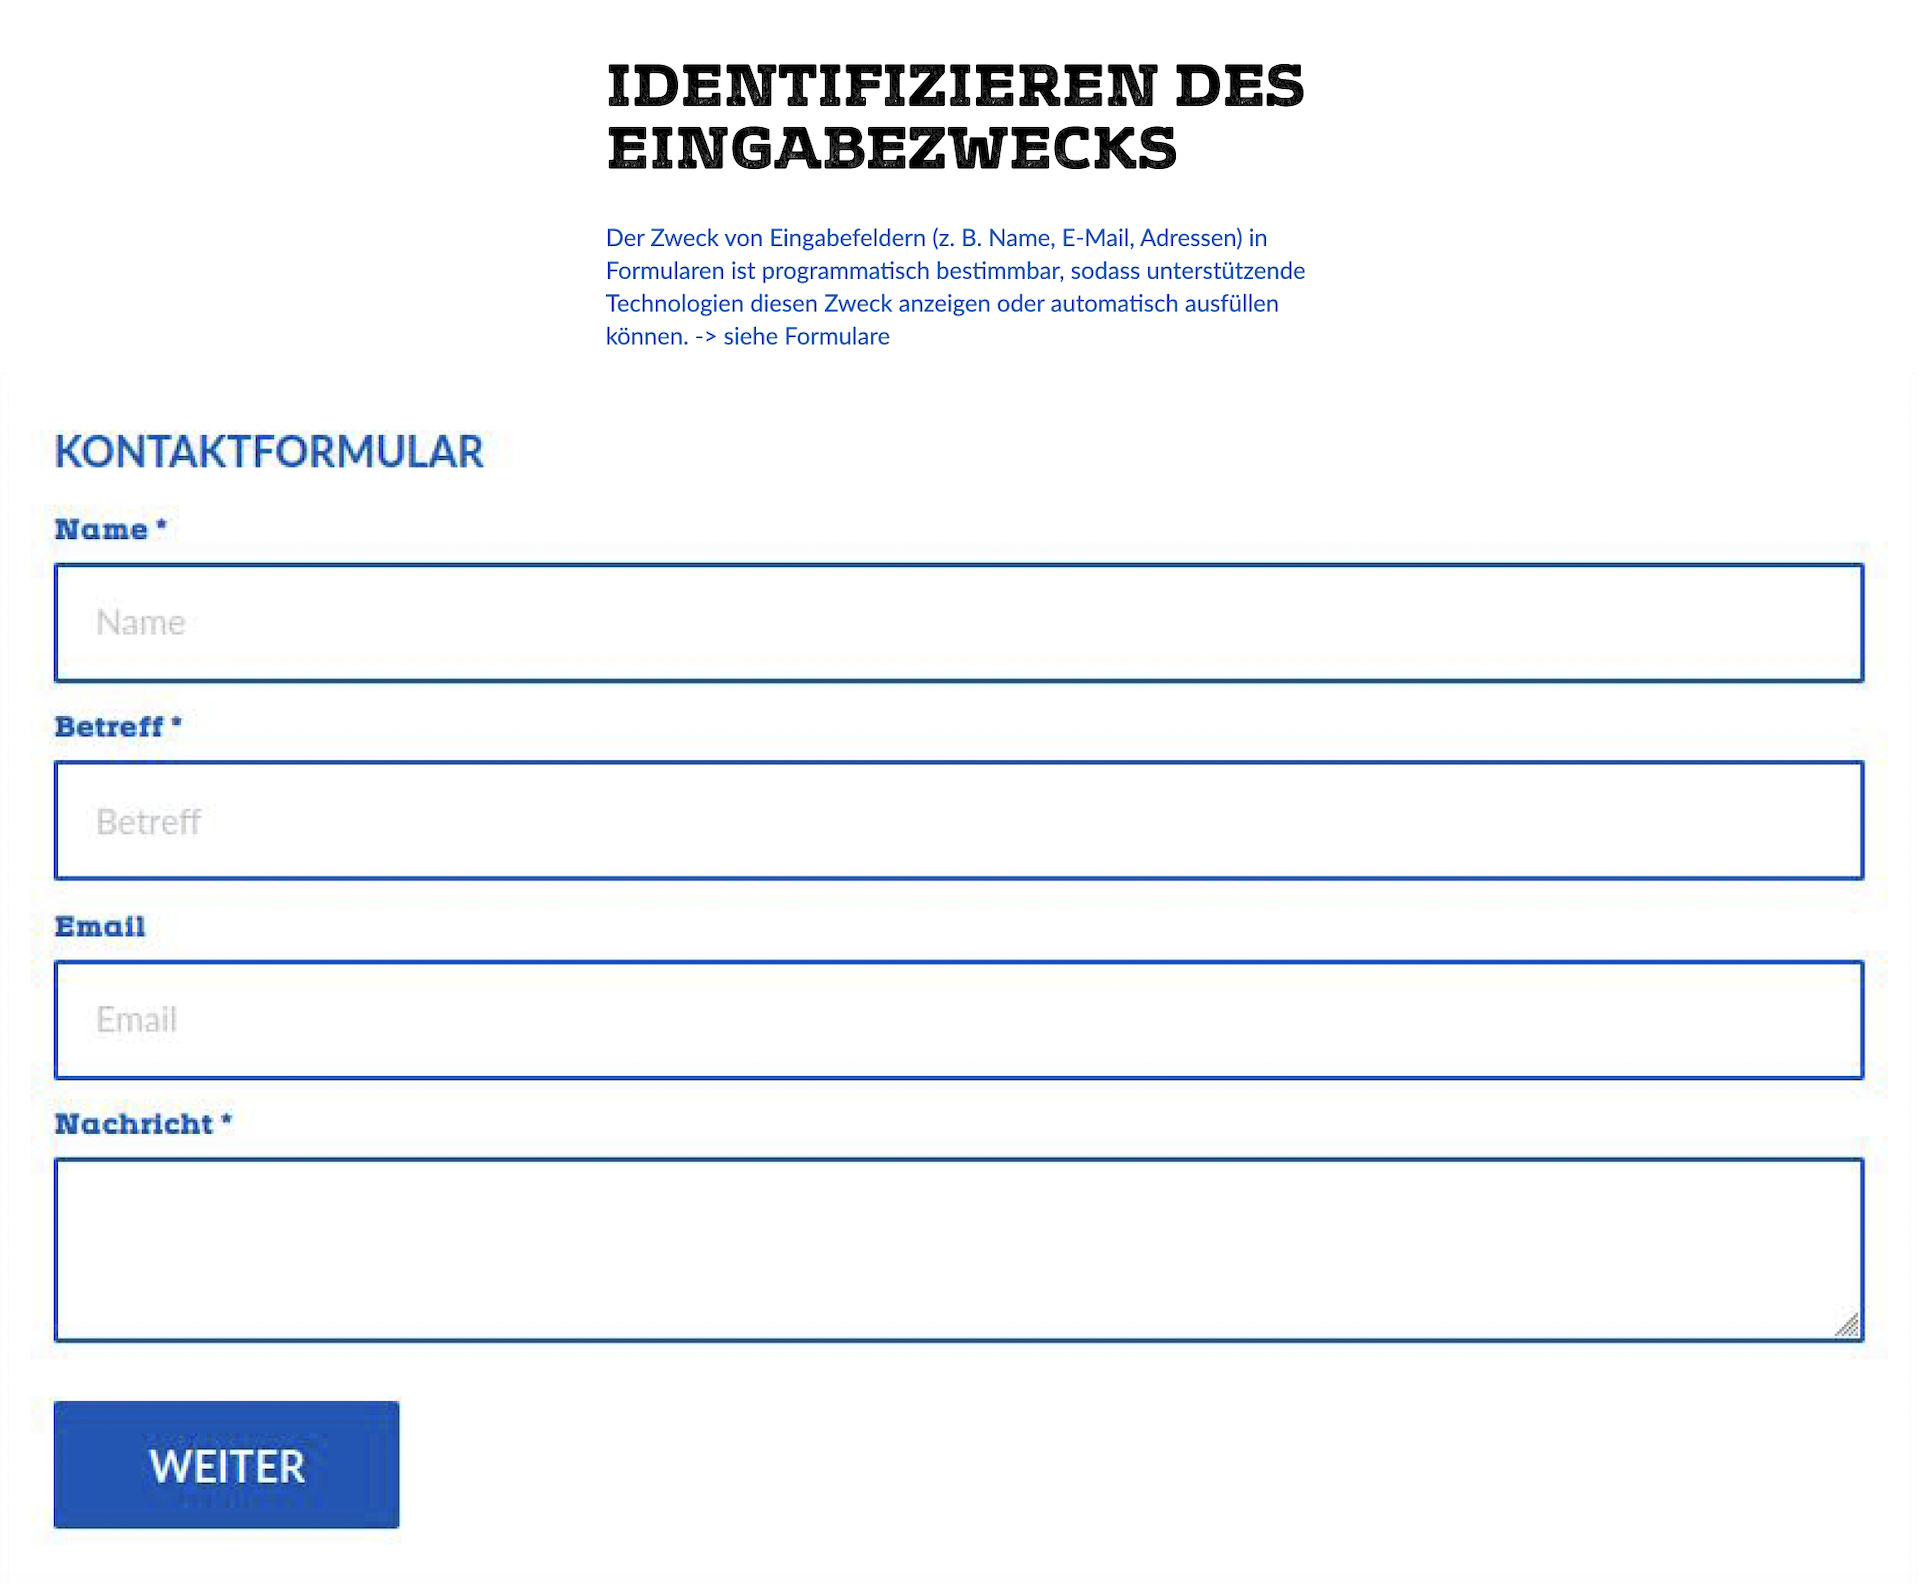Viewport: 1920px width, 1584px height.
Task: Click the '-> siehe Formulare' text
Action: click(792, 337)
